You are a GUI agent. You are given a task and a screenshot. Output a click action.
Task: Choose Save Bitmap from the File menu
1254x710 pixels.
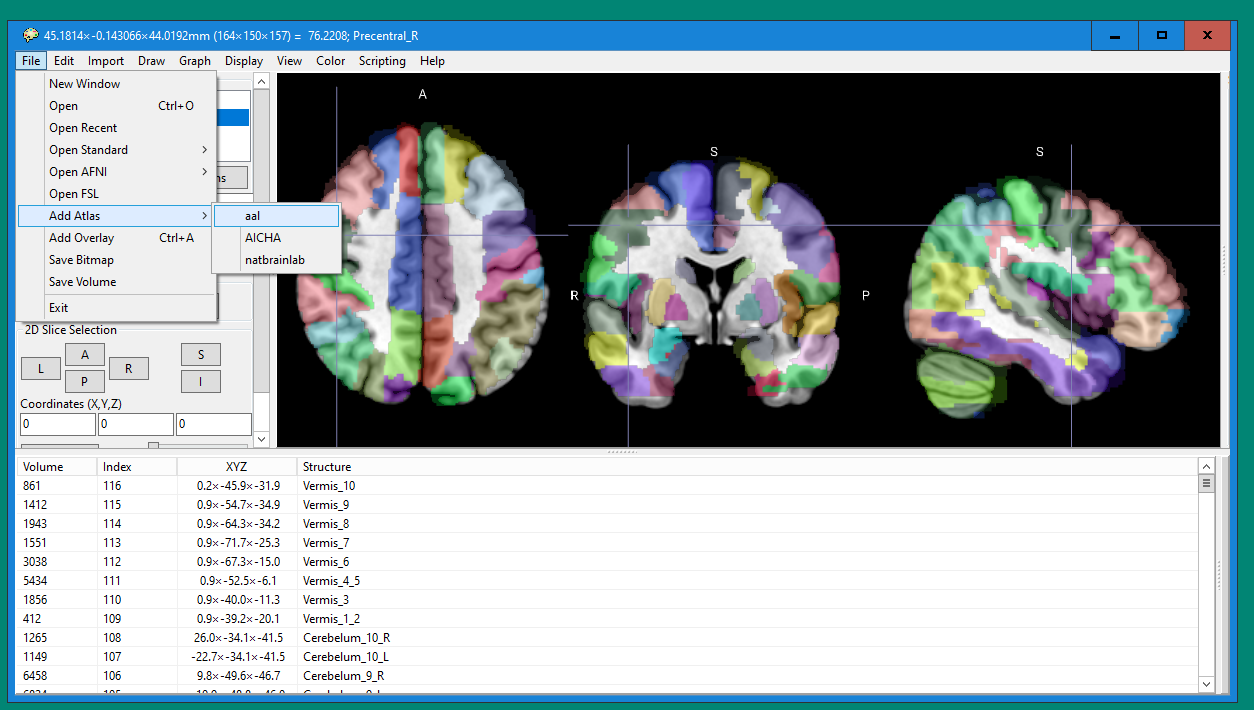[82, 260]
